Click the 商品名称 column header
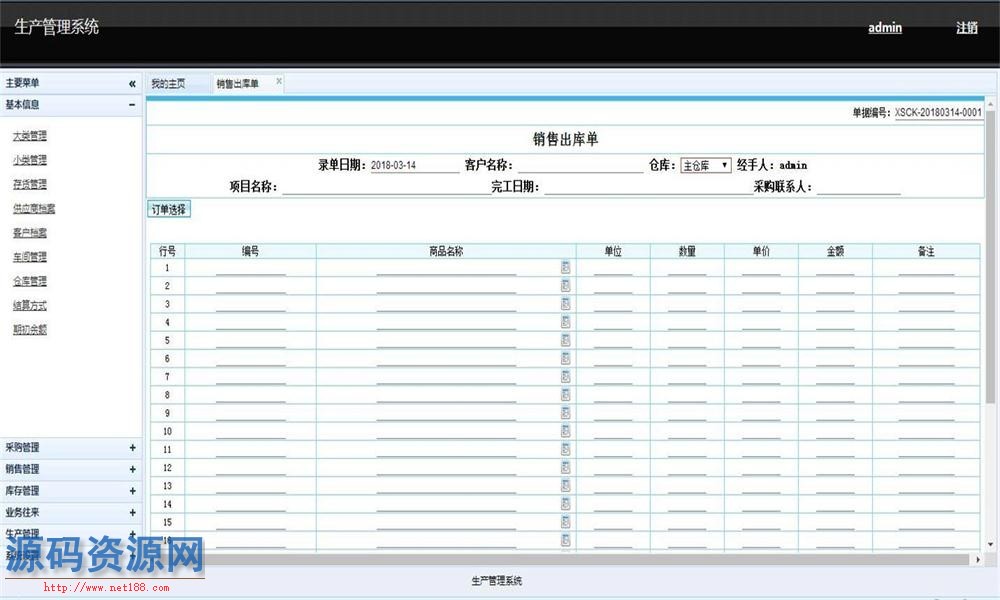Image resolution: width=1000 pixels, height=600 pixels. [446, 251]
